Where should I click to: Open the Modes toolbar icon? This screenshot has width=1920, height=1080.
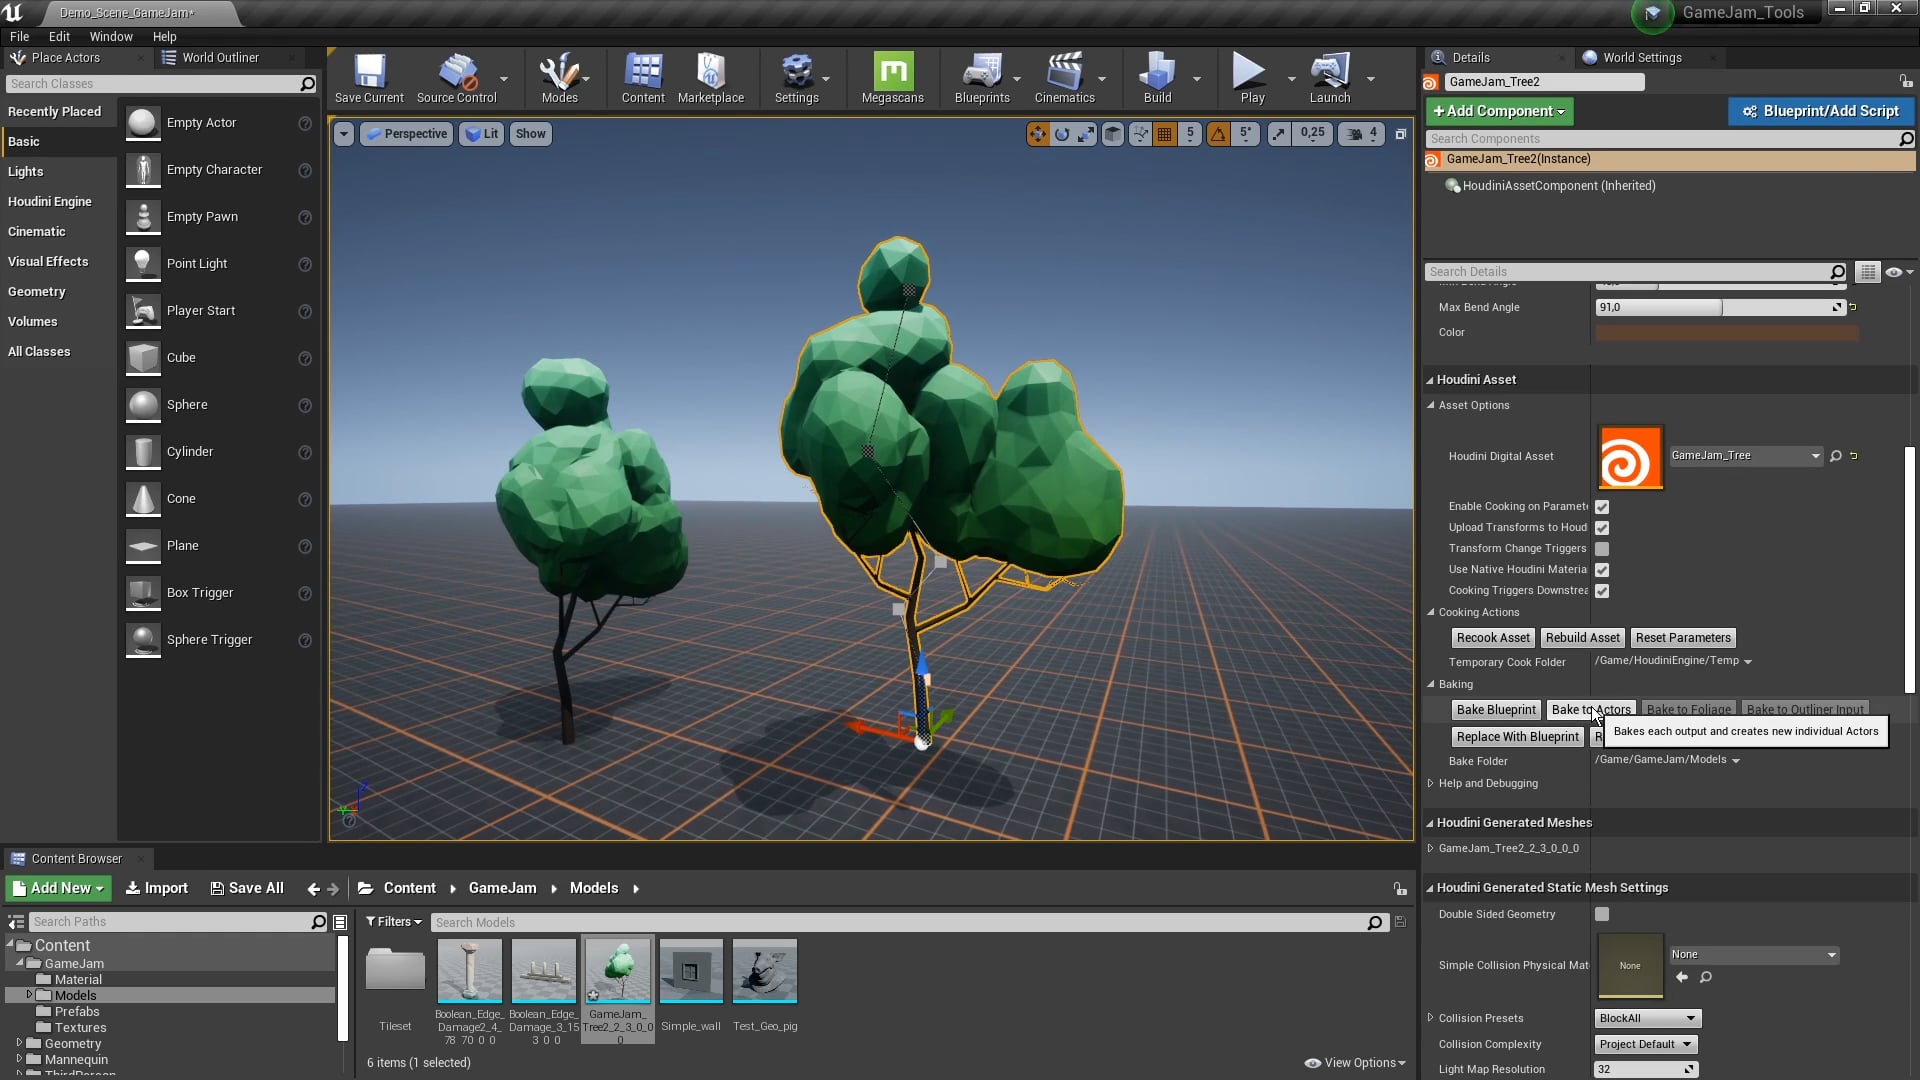(559, 78)
